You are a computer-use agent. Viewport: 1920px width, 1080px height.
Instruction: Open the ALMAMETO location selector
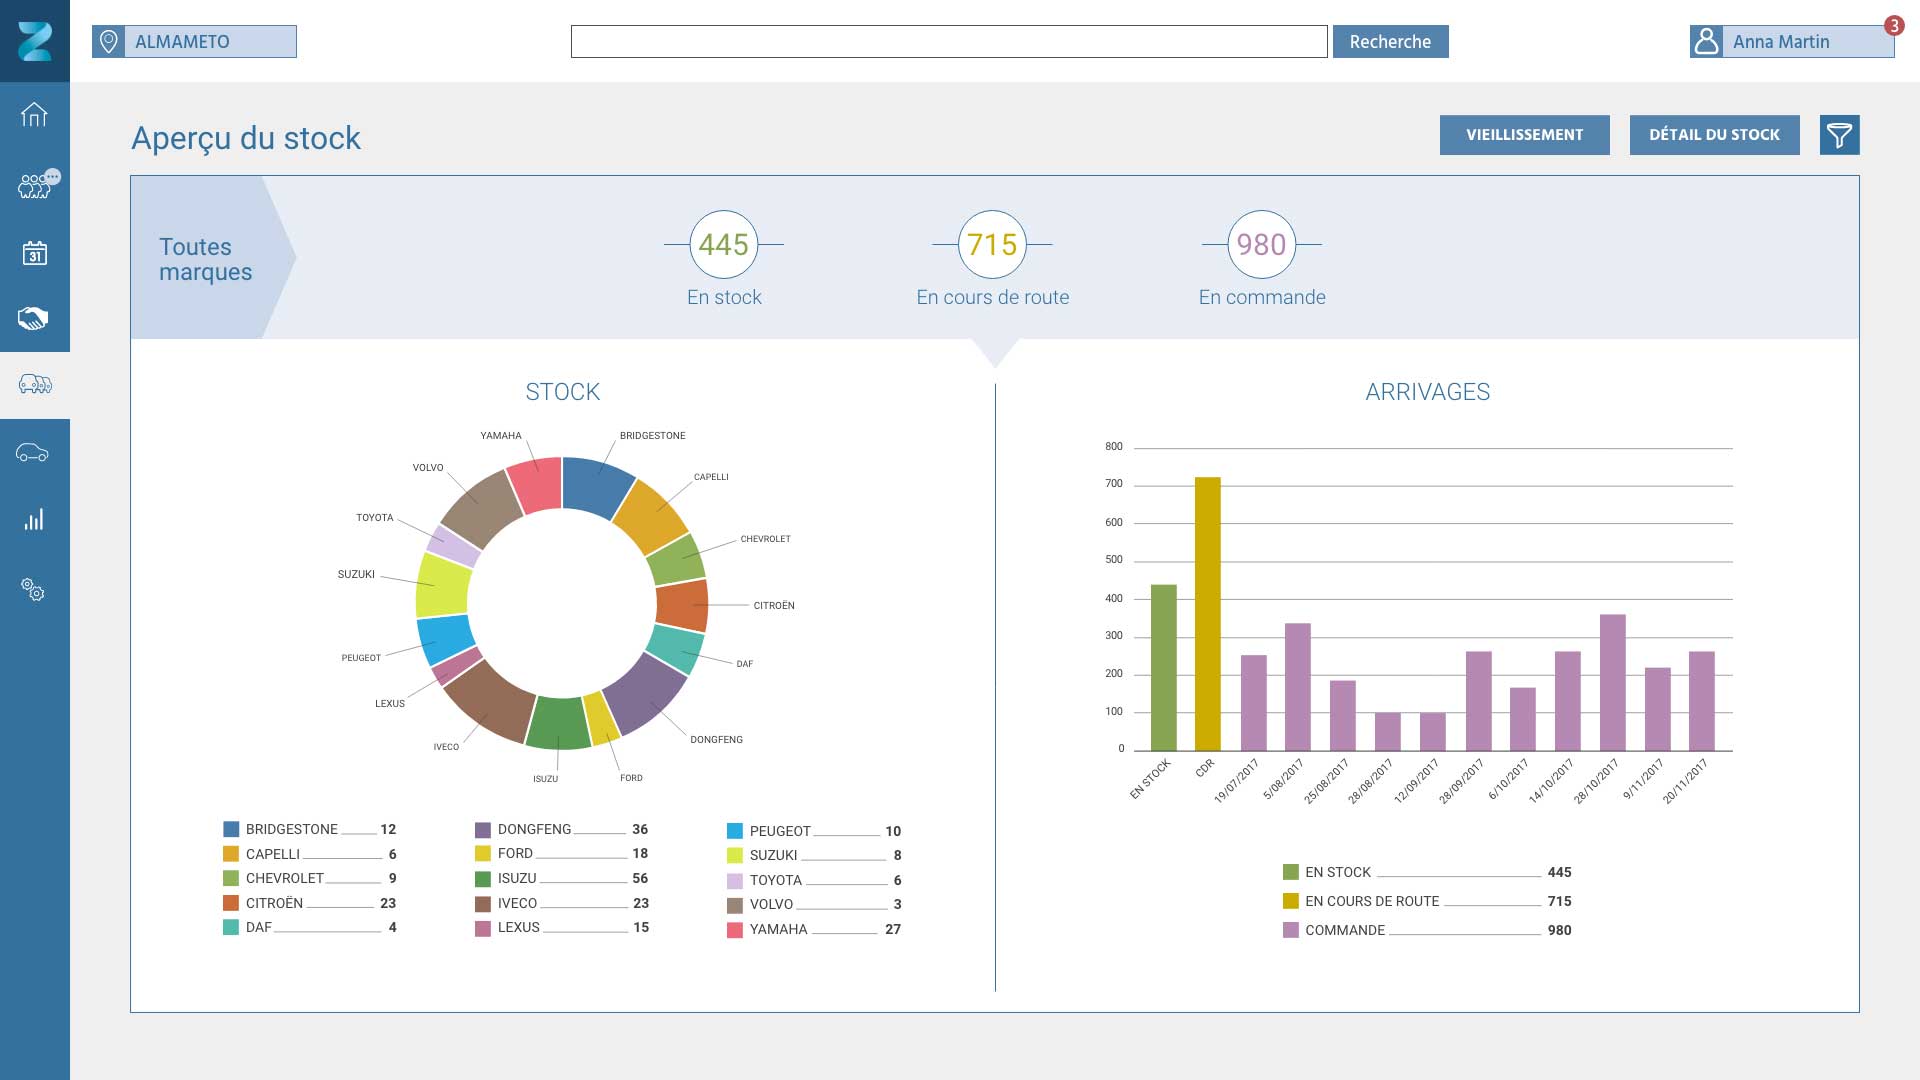click(195, 42)
